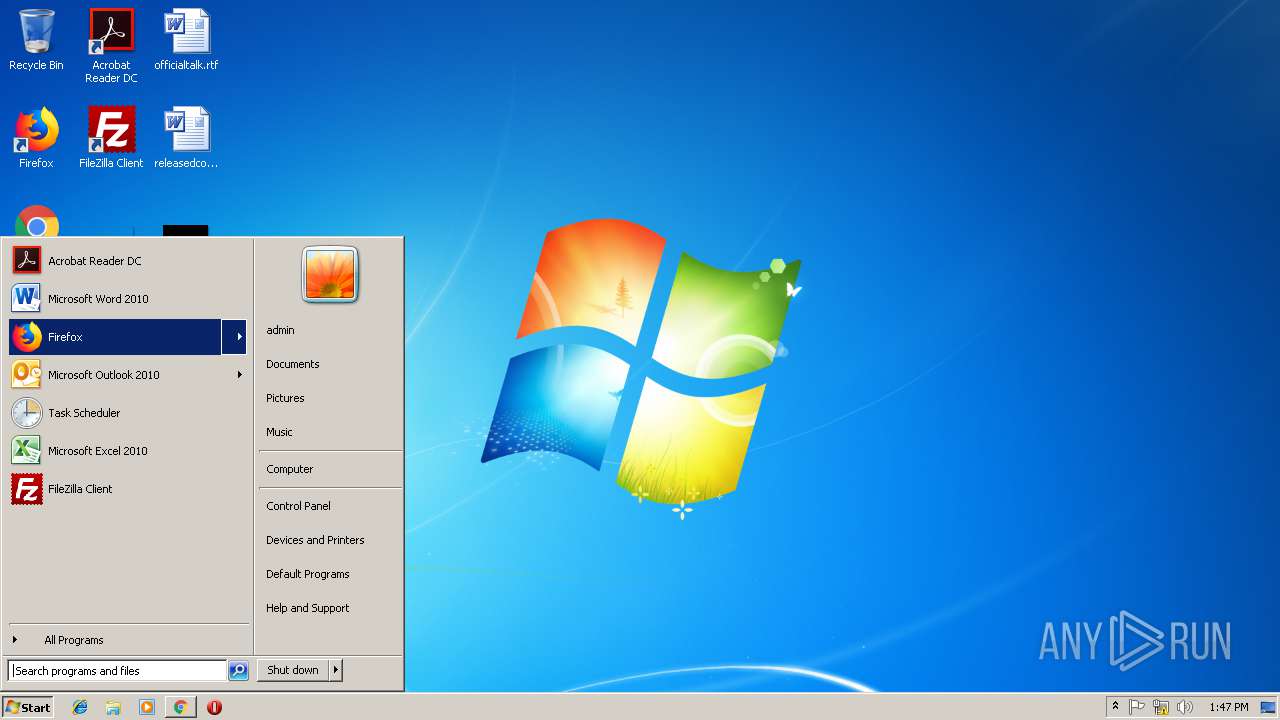The image size is (1280, 720).
Task: Launch Microsoft Excel 2010 from Start menu
Action: pos(128,451)
